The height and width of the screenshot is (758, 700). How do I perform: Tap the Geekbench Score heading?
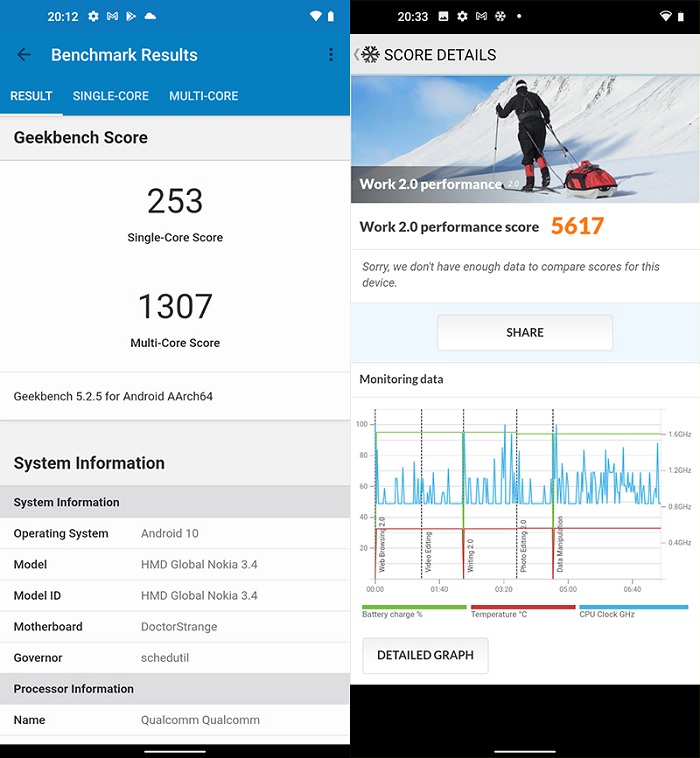point(81,137)
